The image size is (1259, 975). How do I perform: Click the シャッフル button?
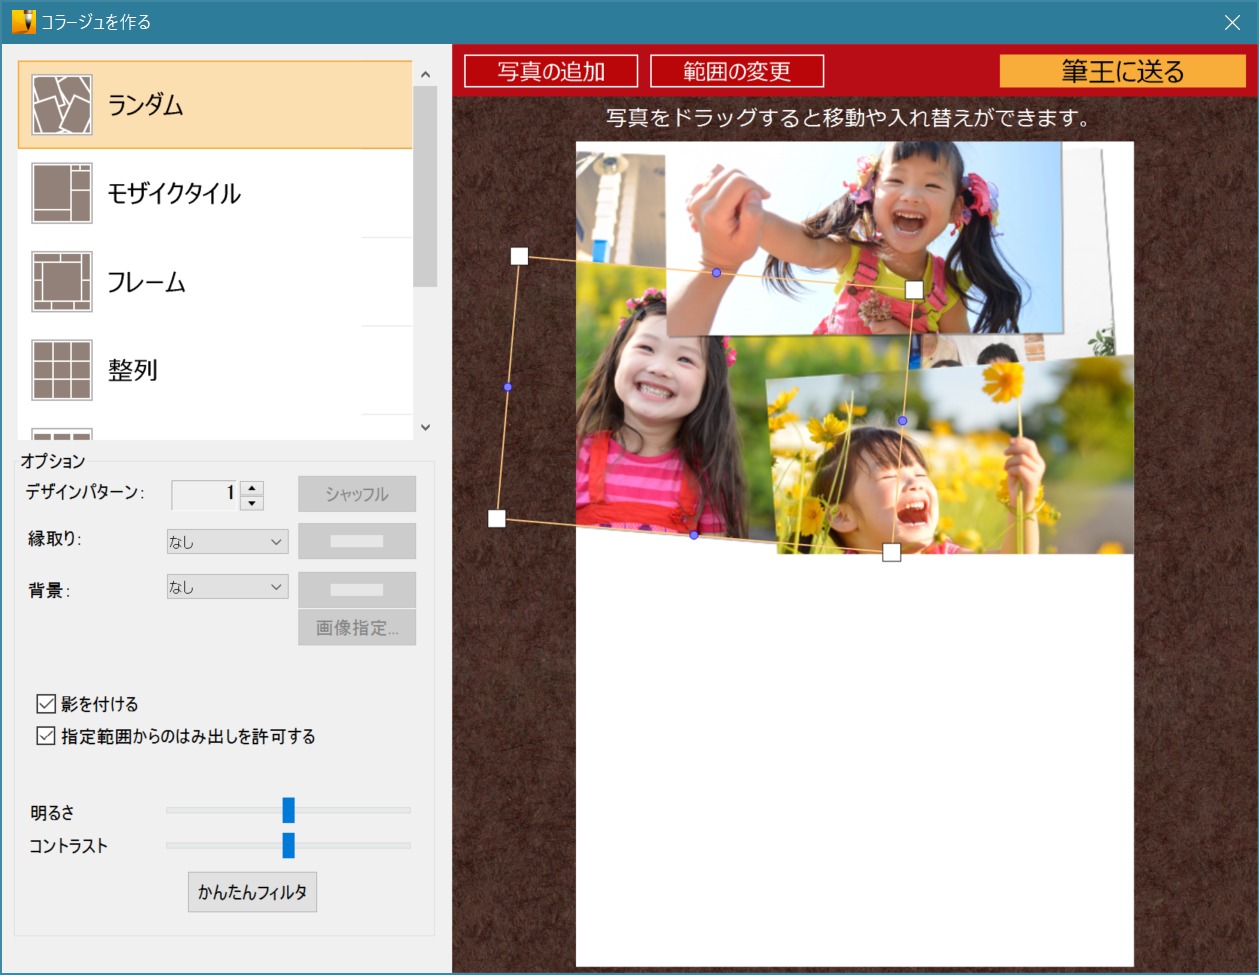click(357, 494)
